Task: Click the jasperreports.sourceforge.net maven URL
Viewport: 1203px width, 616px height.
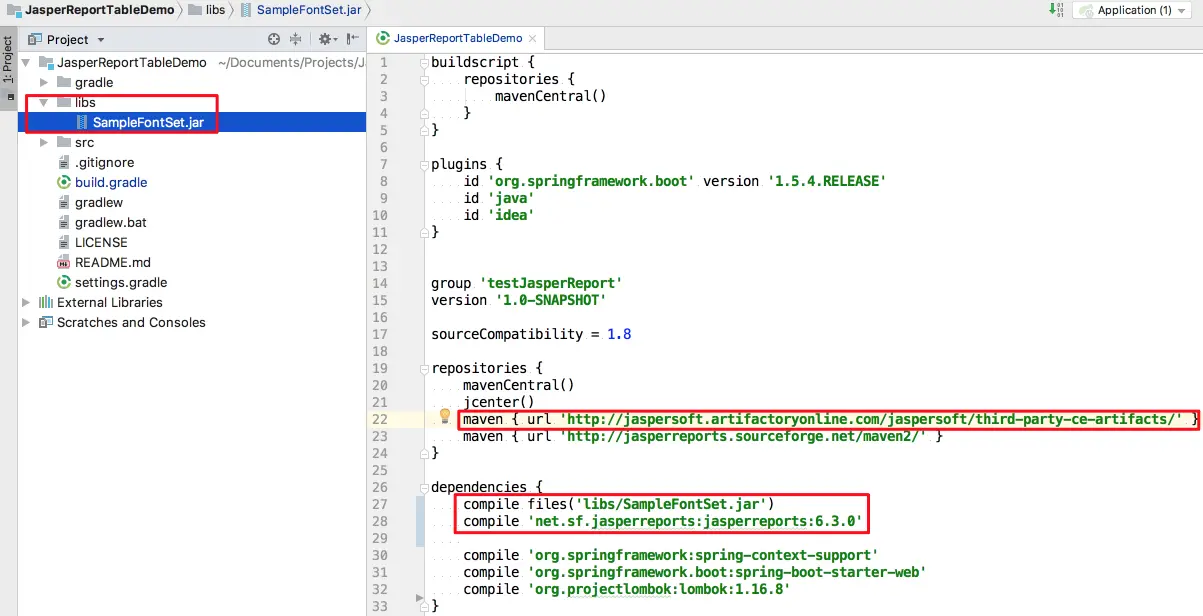Action: pyautogui.click(x=745, y=436)
